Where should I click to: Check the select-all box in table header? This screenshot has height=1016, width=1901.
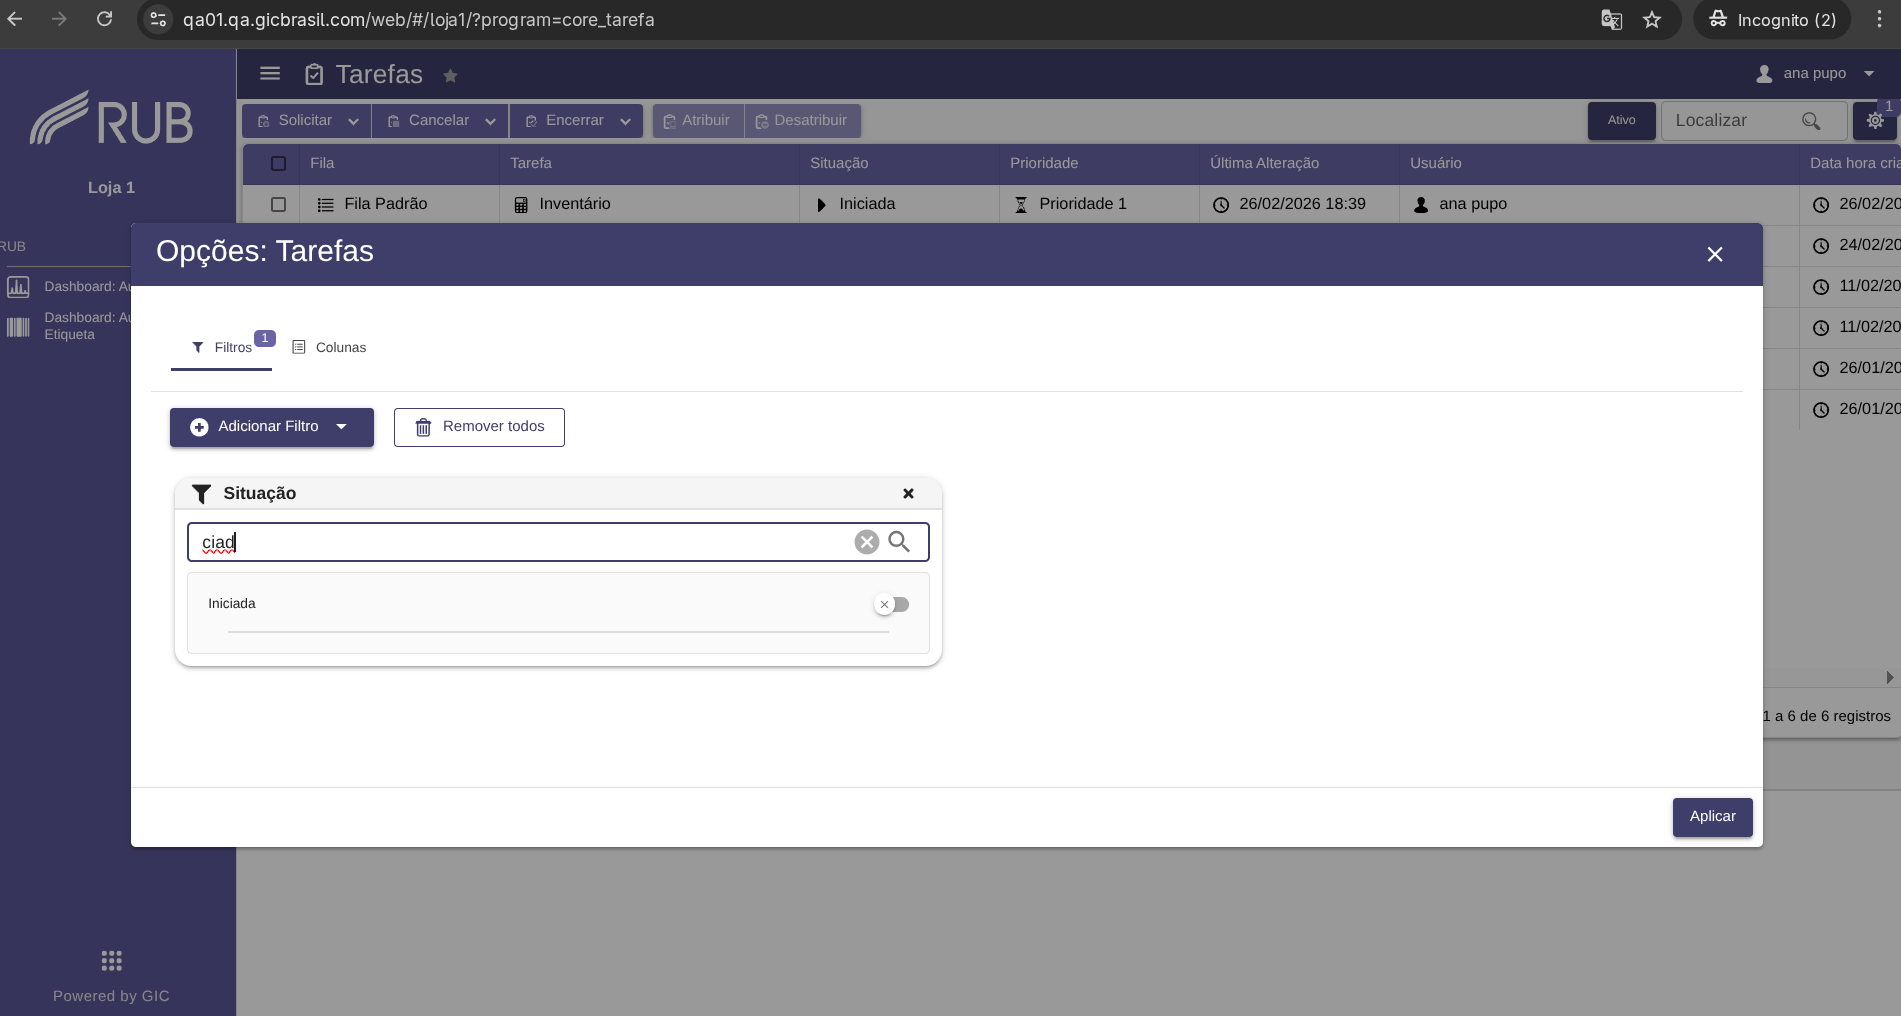[278, 163]
